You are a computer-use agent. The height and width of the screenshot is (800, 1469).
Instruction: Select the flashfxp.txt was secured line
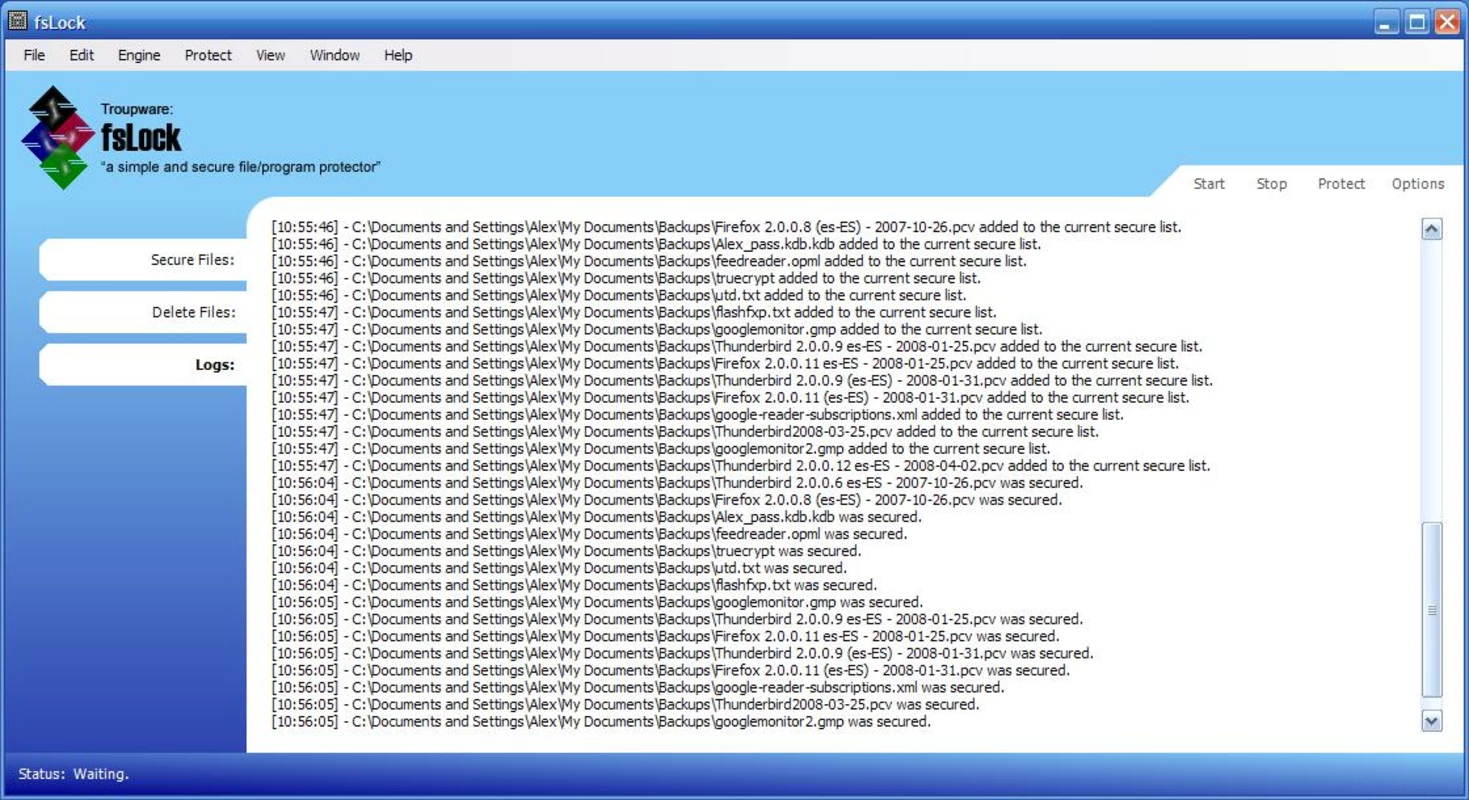[574, 585]
